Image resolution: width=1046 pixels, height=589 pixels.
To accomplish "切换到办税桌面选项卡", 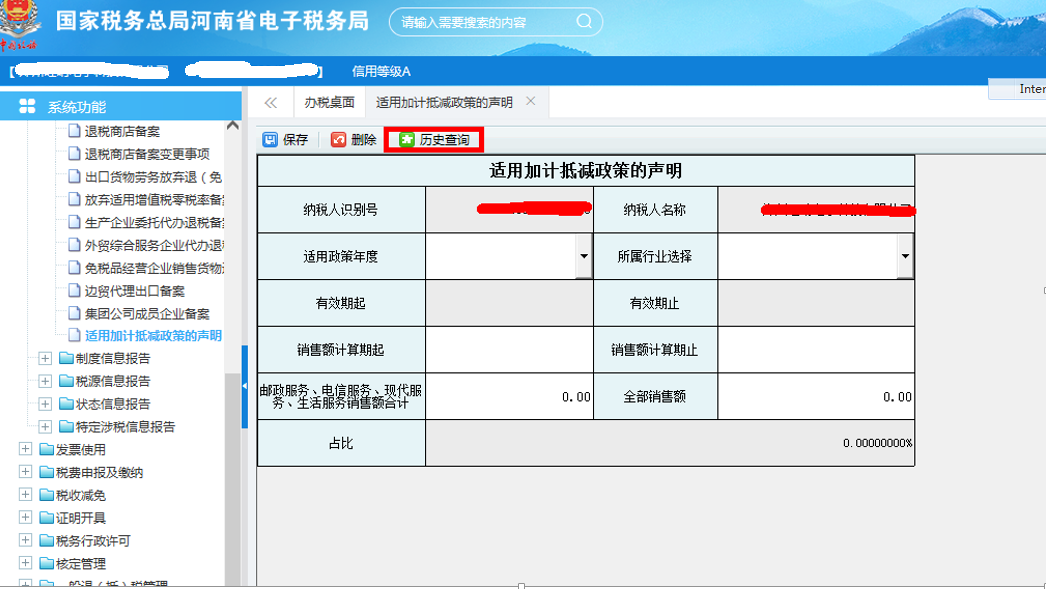I will click(x=330, y=101).
